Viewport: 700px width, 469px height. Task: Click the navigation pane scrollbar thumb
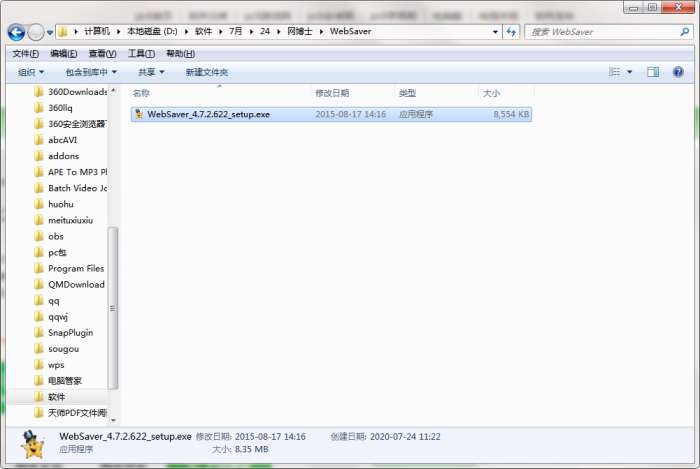click(113, 308)
